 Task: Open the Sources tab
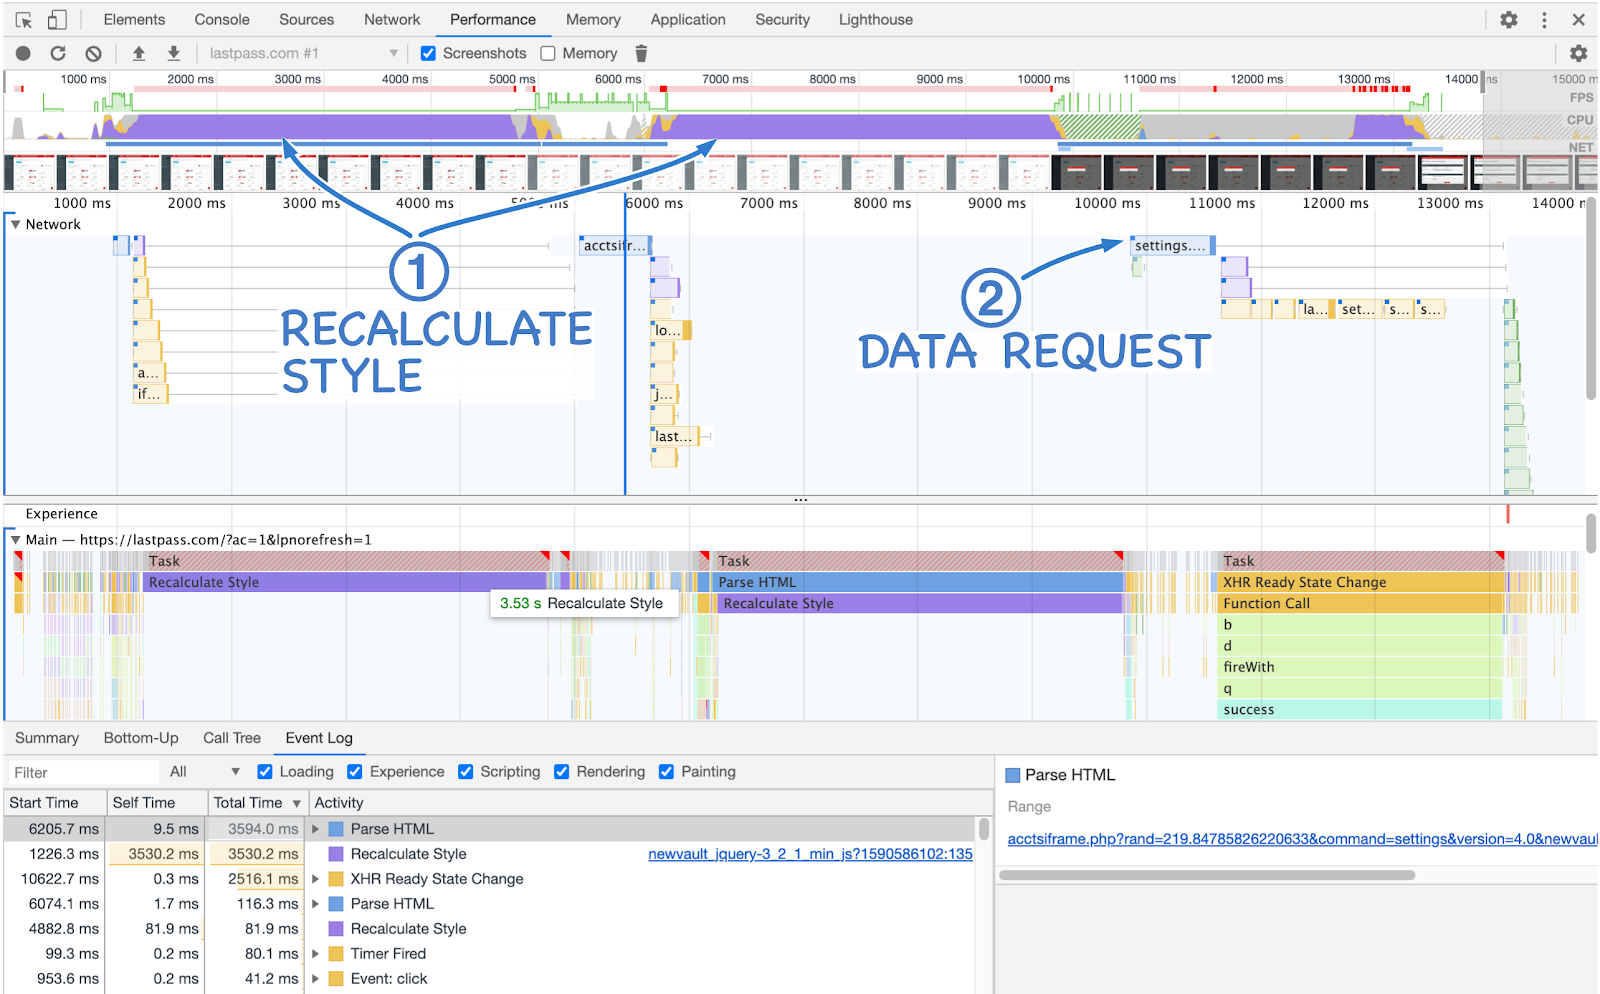click(x=306, y=20)
